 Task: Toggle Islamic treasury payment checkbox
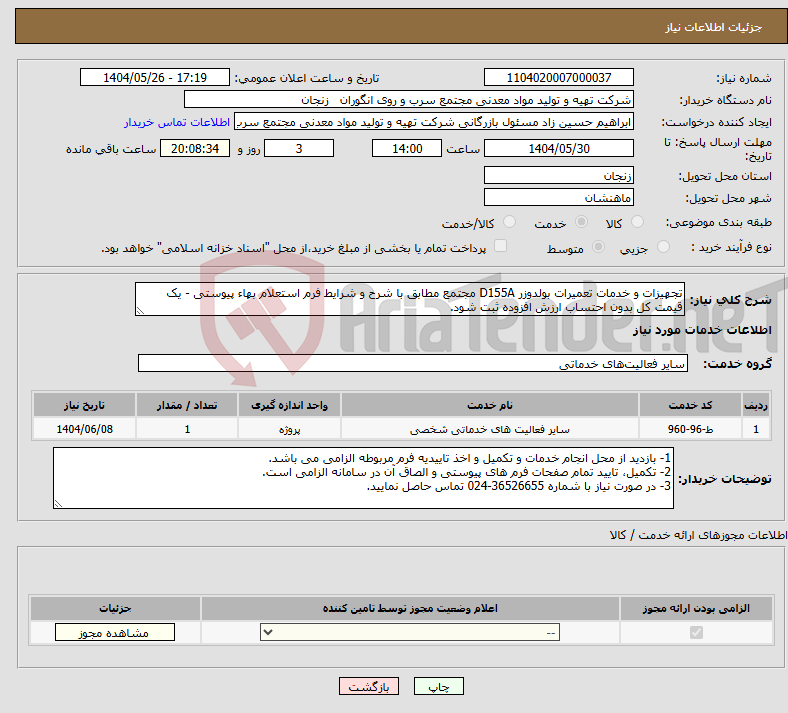(500, 246)
